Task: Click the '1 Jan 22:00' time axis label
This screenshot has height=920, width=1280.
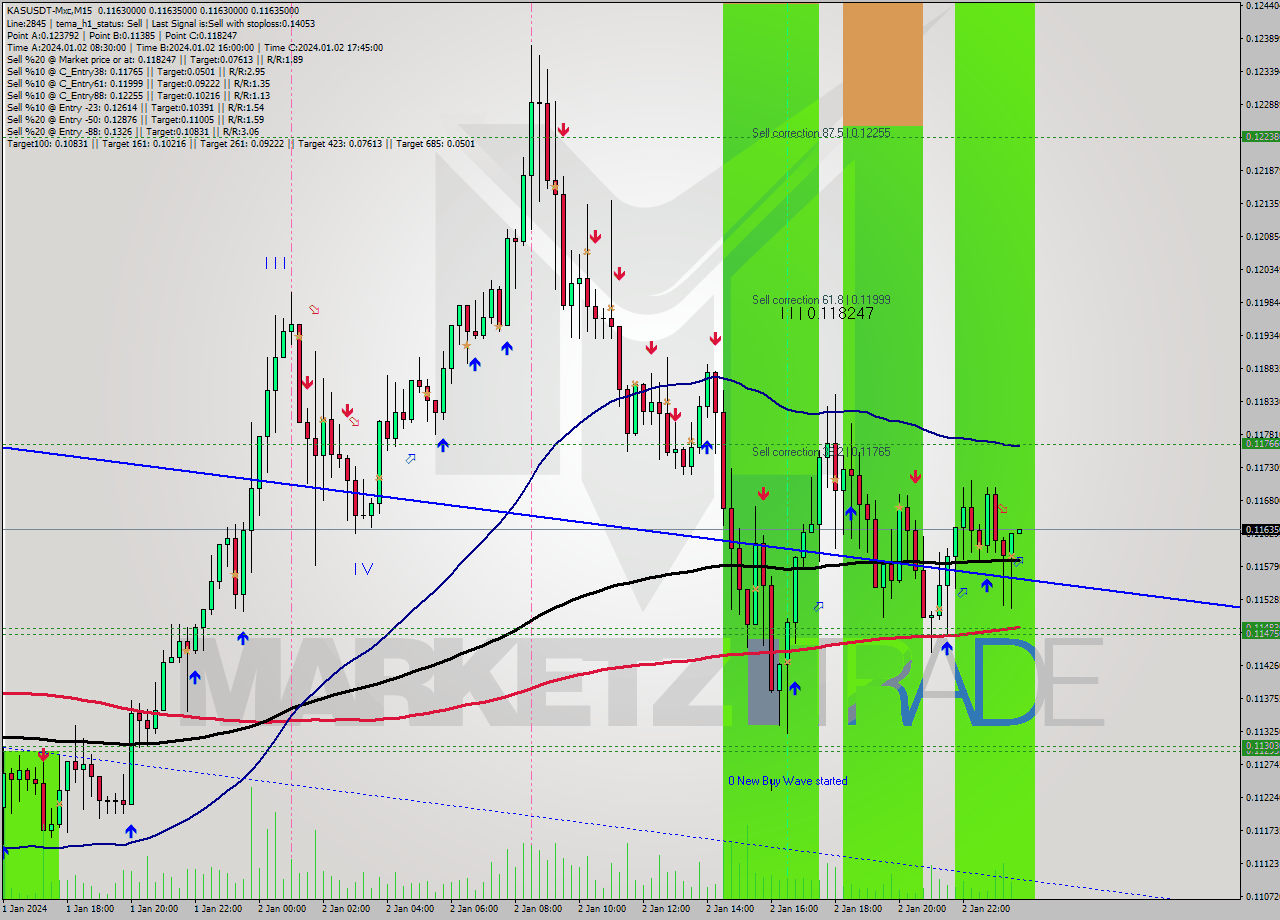Action: point(217,909)
